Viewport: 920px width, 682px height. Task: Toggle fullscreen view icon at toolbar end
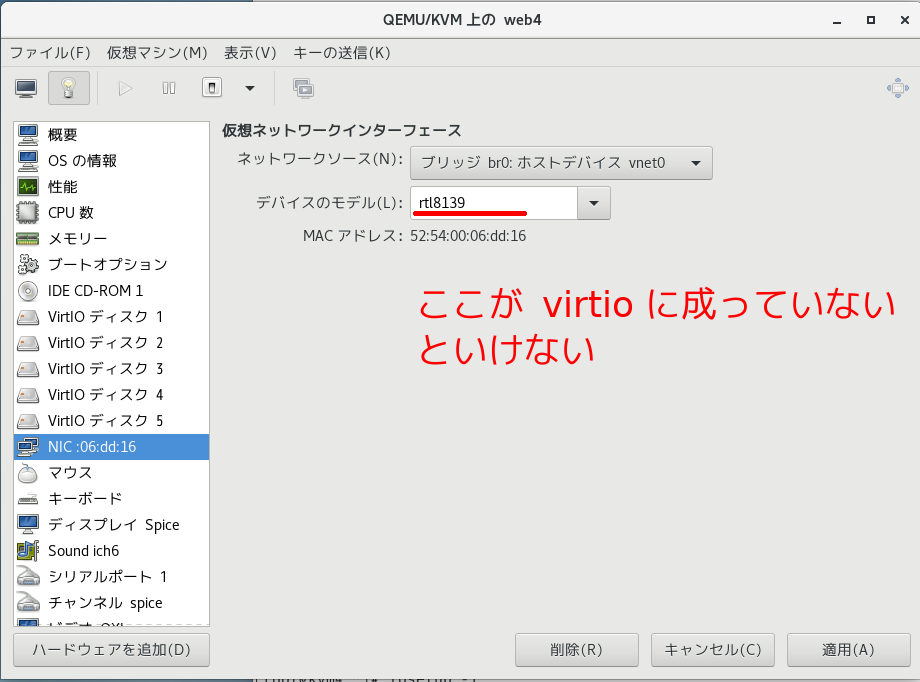pos(898,89)
